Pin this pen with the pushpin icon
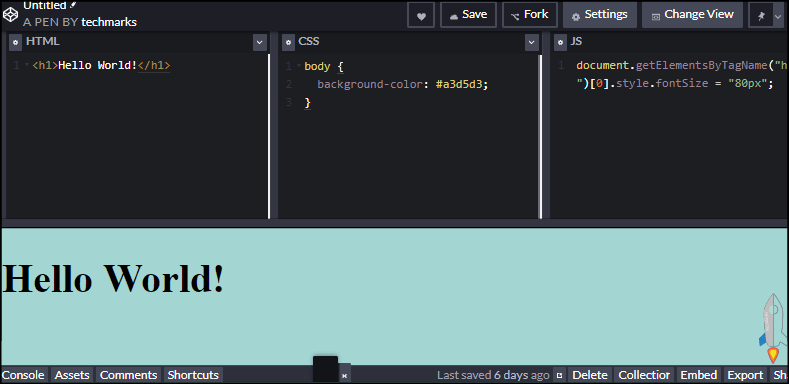The image size is (789, 384). 761,16
